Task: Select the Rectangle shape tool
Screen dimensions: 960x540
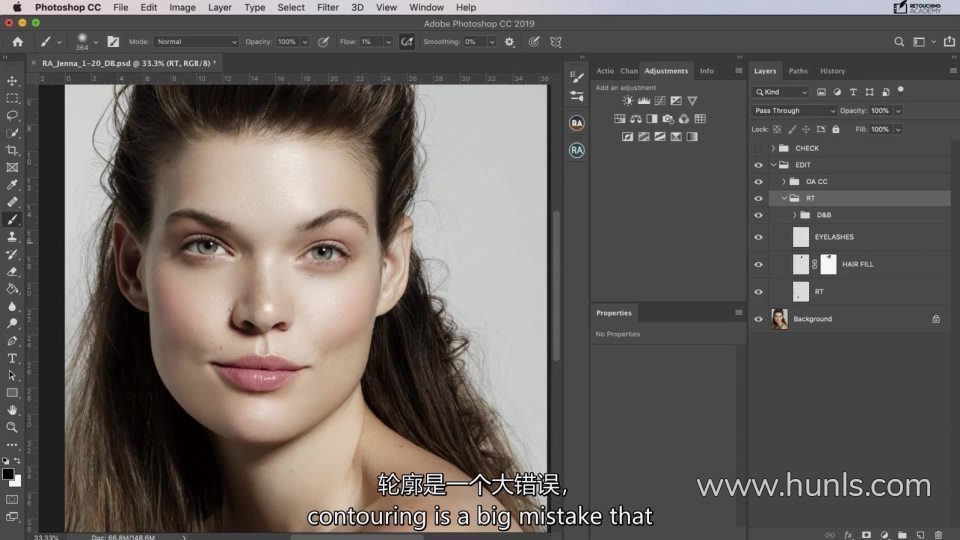Action: pyautogui.click(x=12, y=392)
